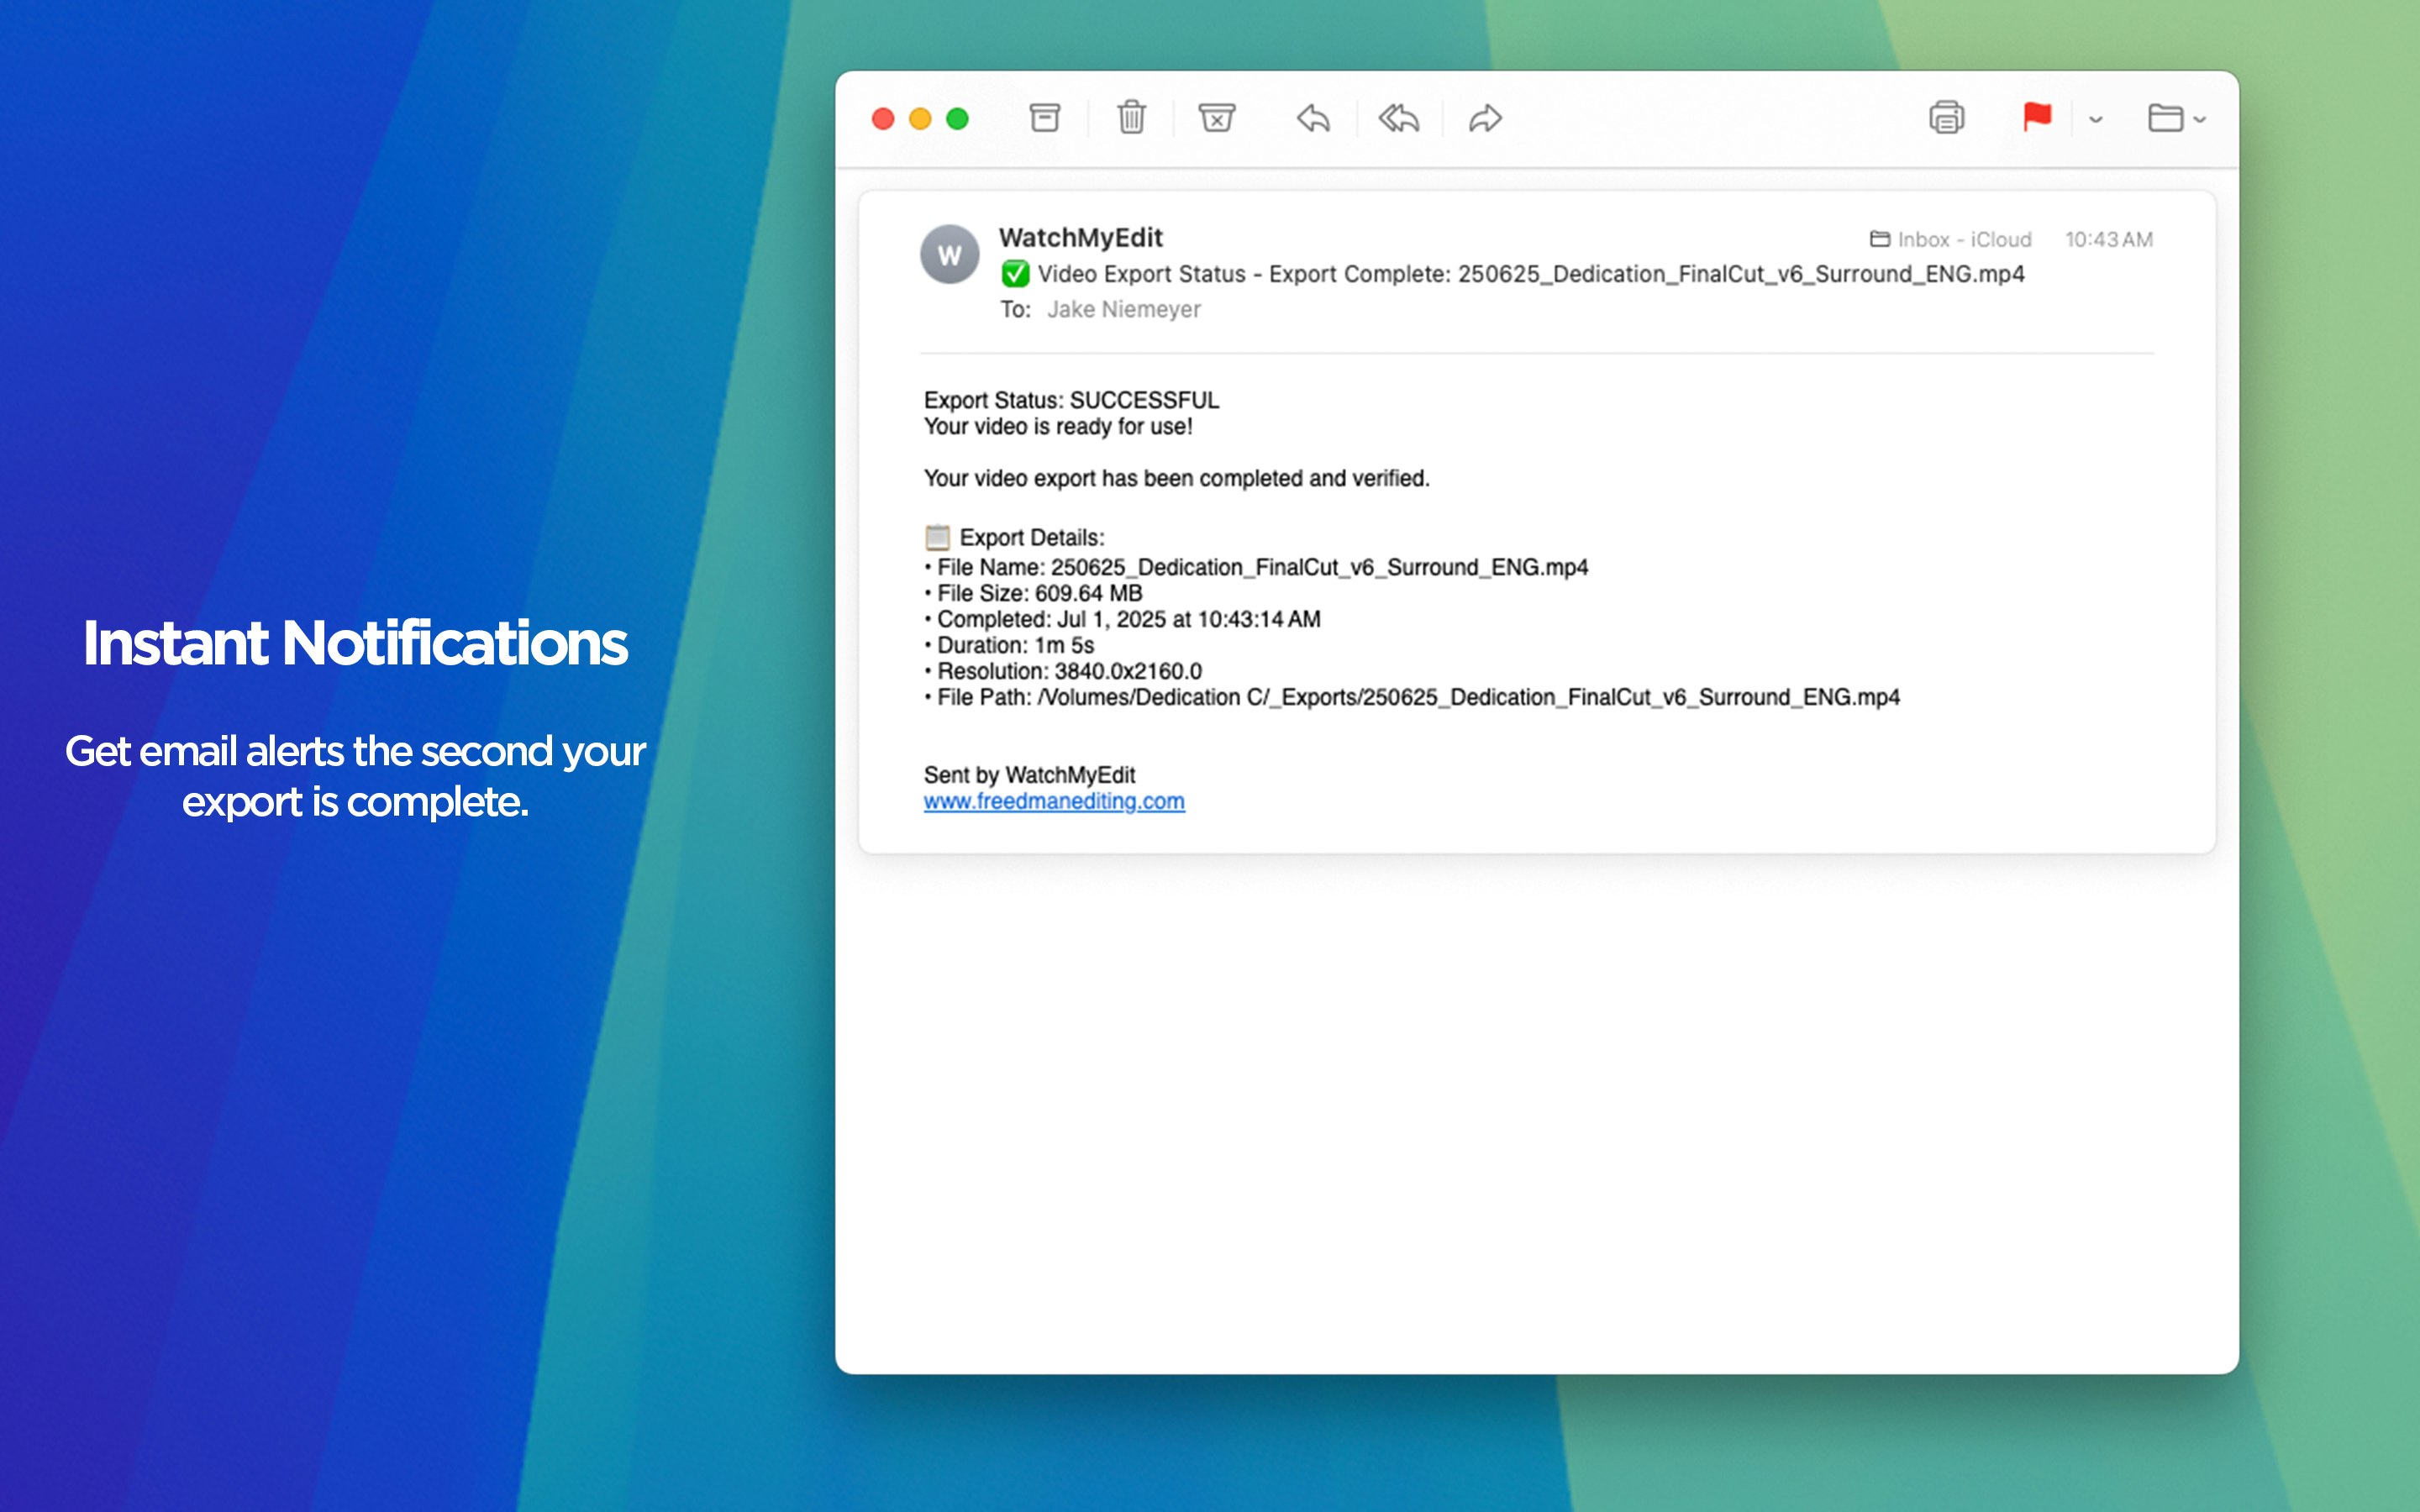Click the Reply All arrows icon
Screen dimensions: 2420x1512
pos(1398,119)
